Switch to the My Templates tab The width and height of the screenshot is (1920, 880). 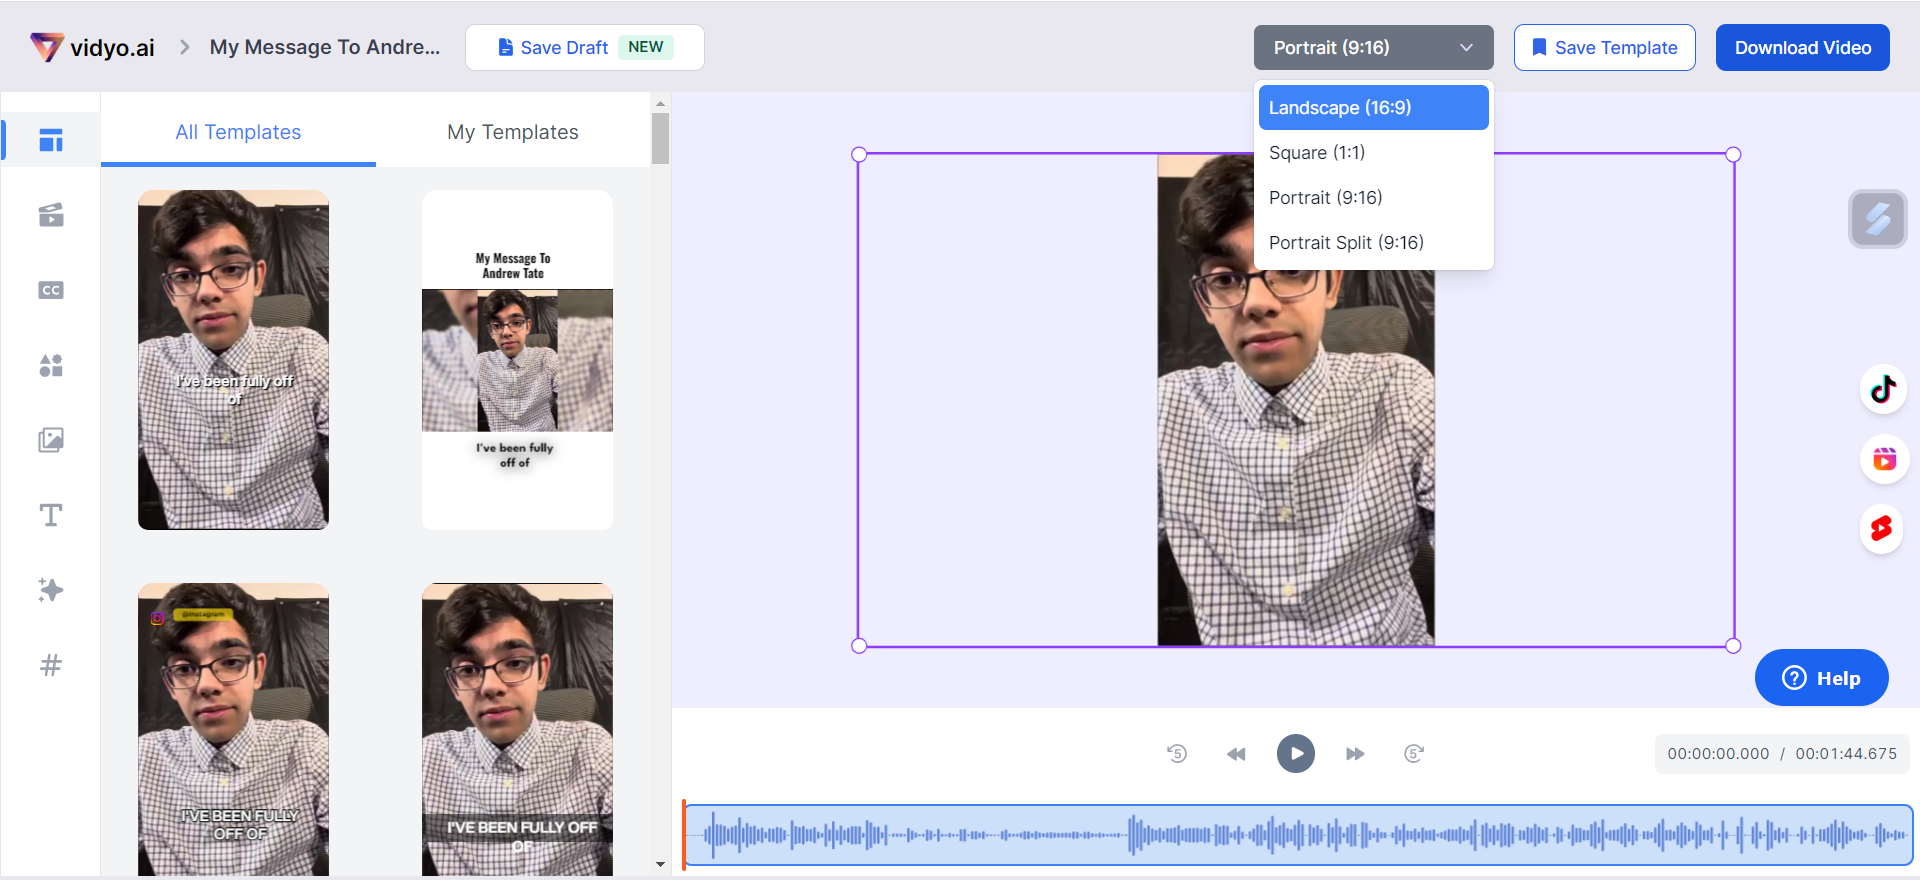(x=513, y=132)
